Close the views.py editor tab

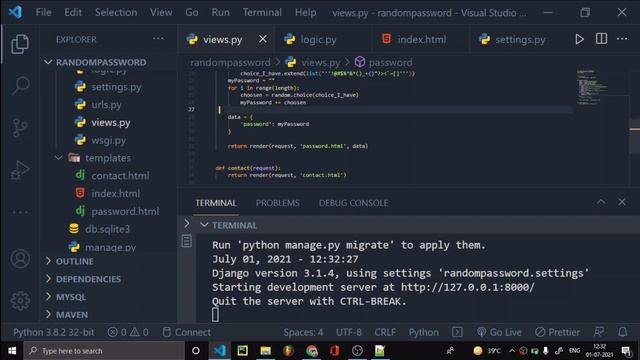click(x=262, y=39)
